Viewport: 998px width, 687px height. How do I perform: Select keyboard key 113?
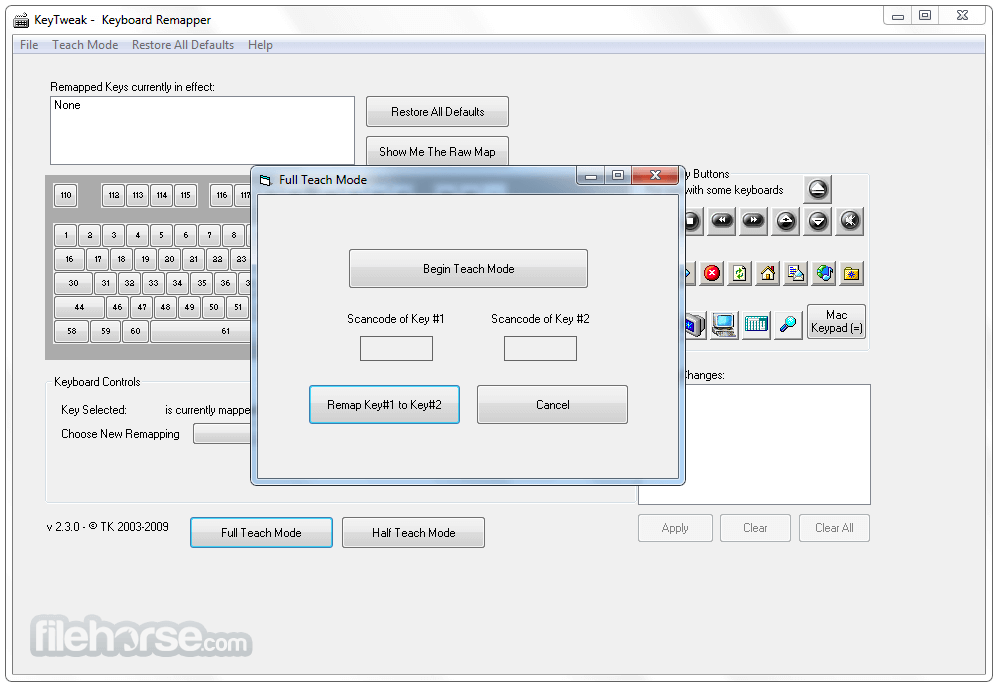137,195
